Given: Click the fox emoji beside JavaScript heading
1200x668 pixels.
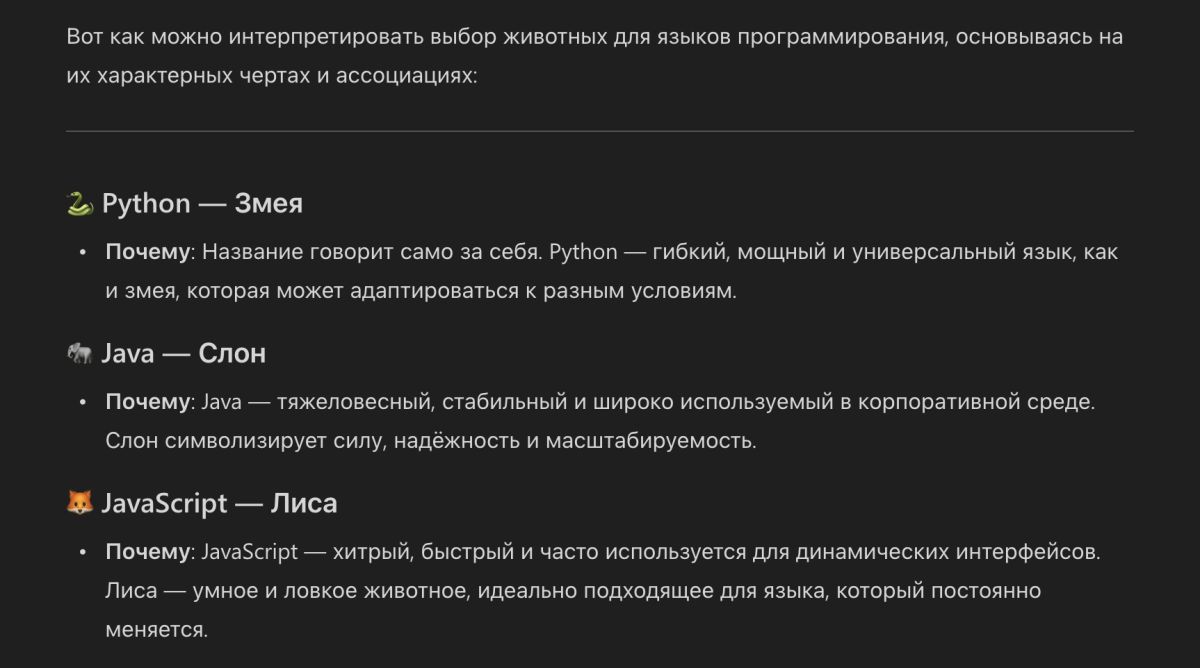Looking at the screenshot, I should (x=79, y=503).
